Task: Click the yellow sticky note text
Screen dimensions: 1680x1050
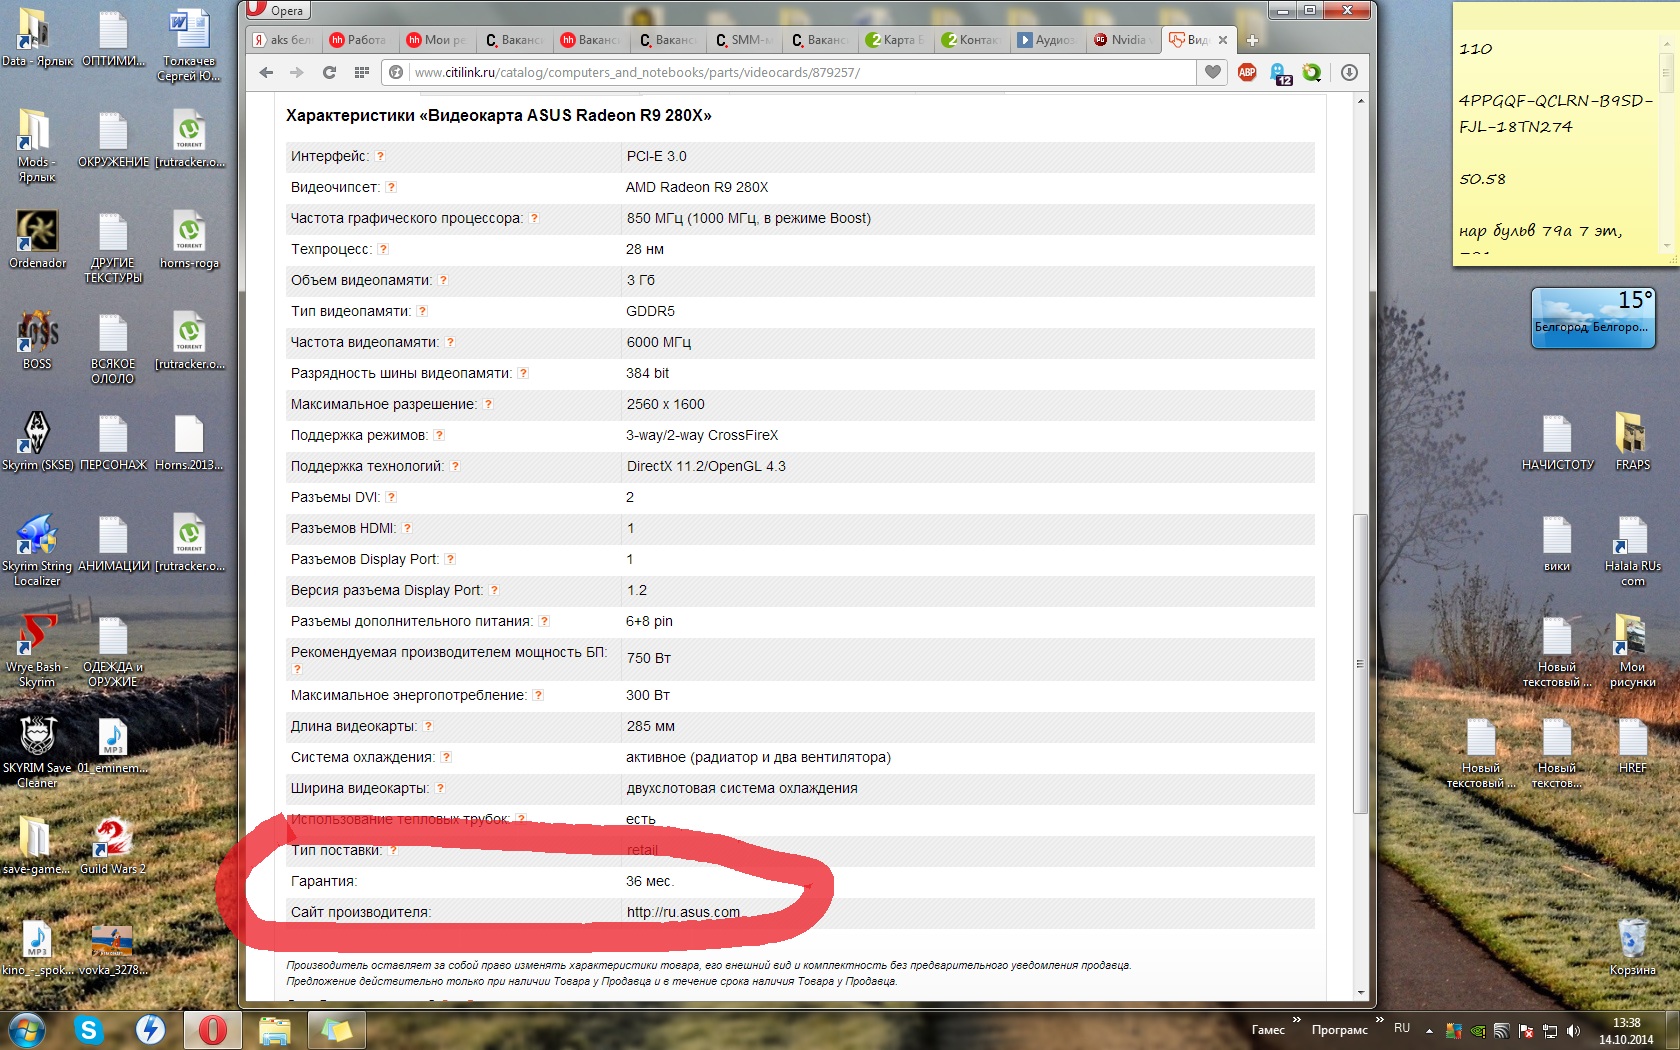Action: click(x=1555, y=140)
